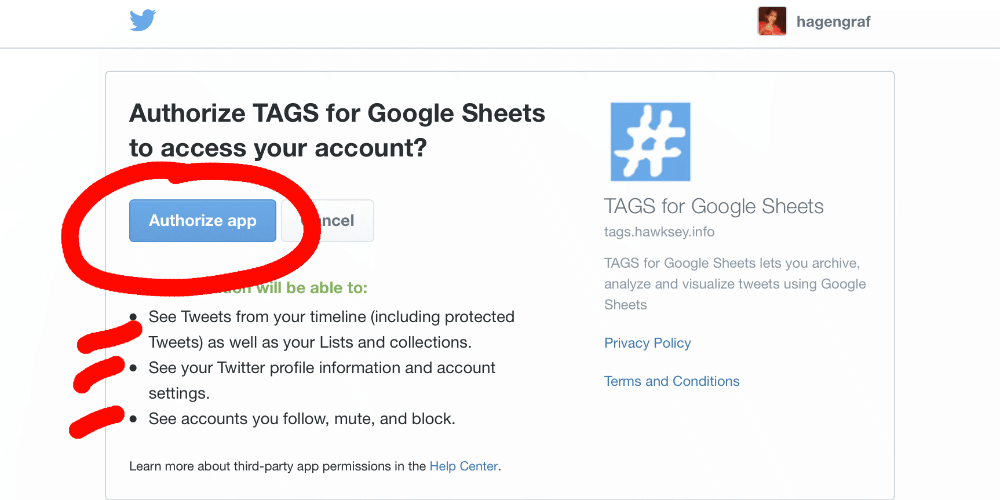Open the Privacy Policy link
The image size is (1000, 500).
click(647, 343)
